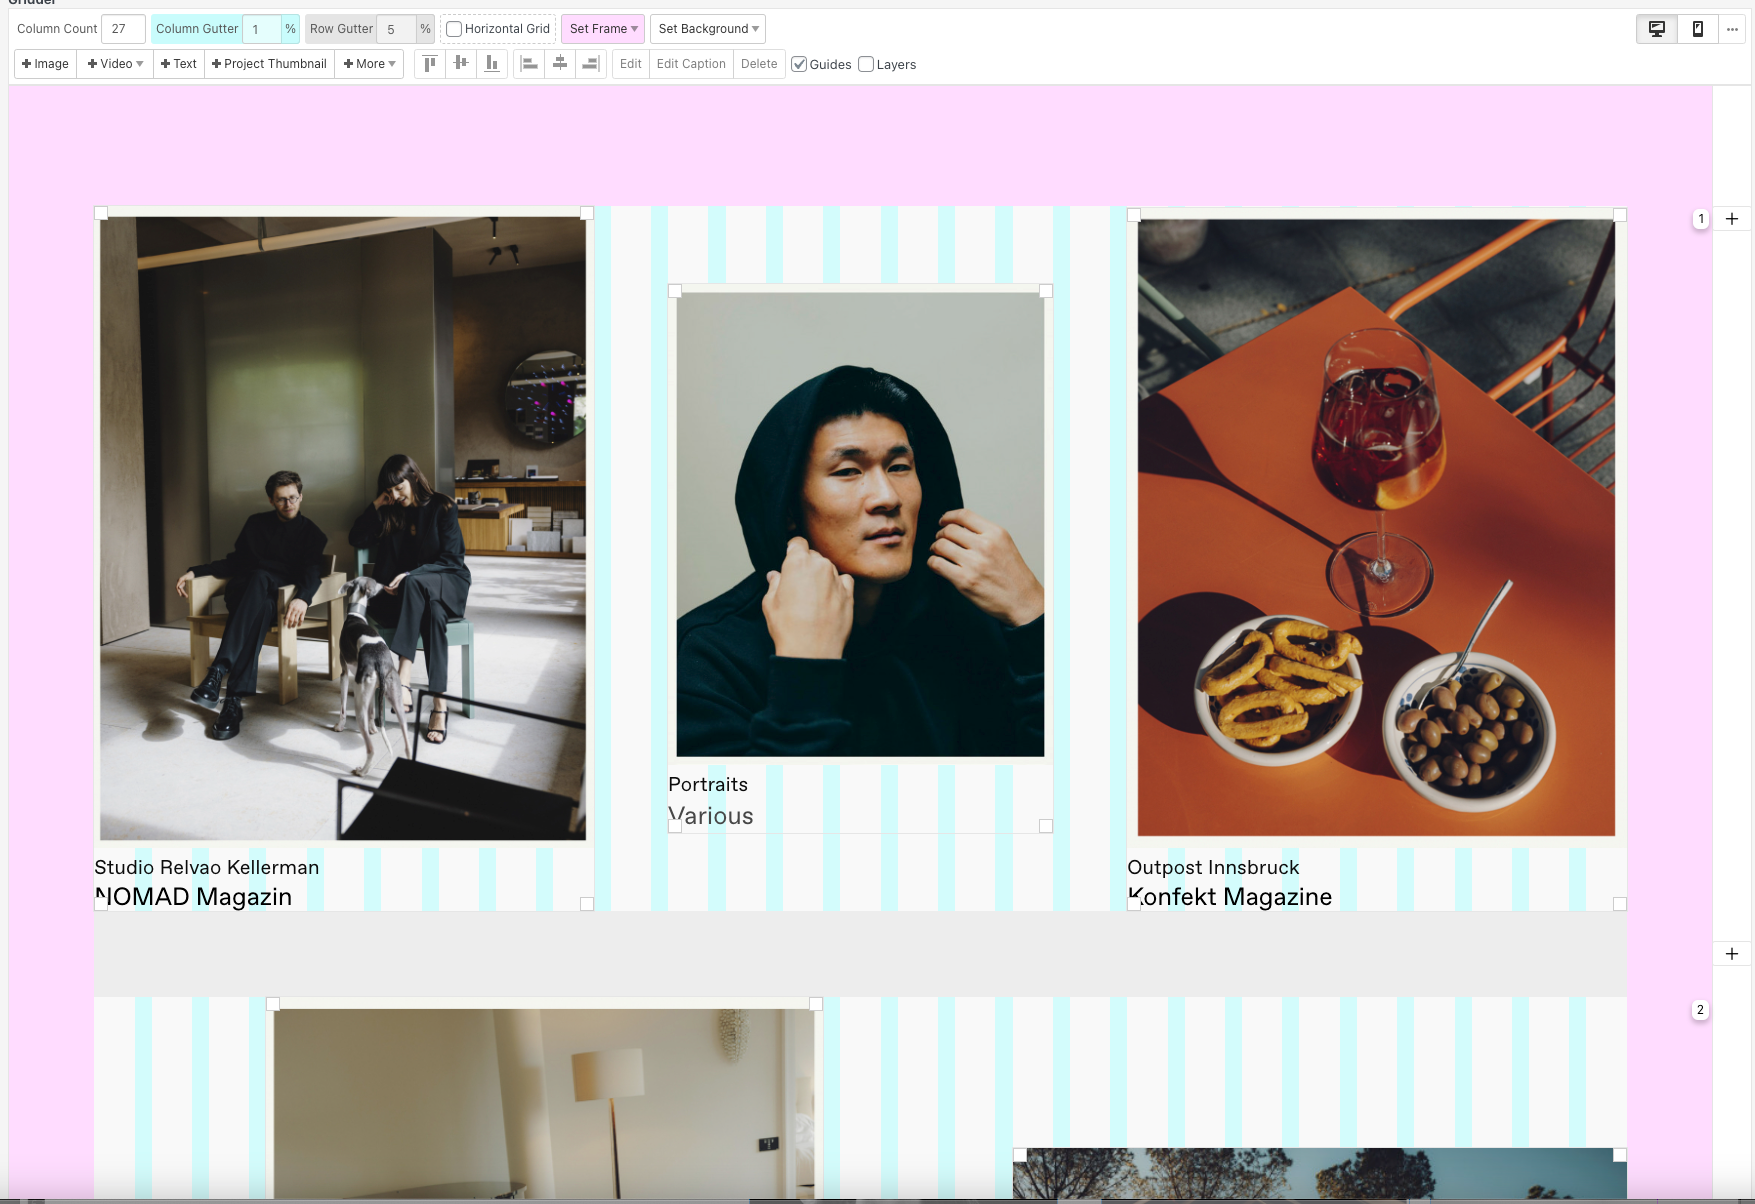Uncheck the Guides checkbox
The image size is (1755, 1204).
[x=799, y=64]
